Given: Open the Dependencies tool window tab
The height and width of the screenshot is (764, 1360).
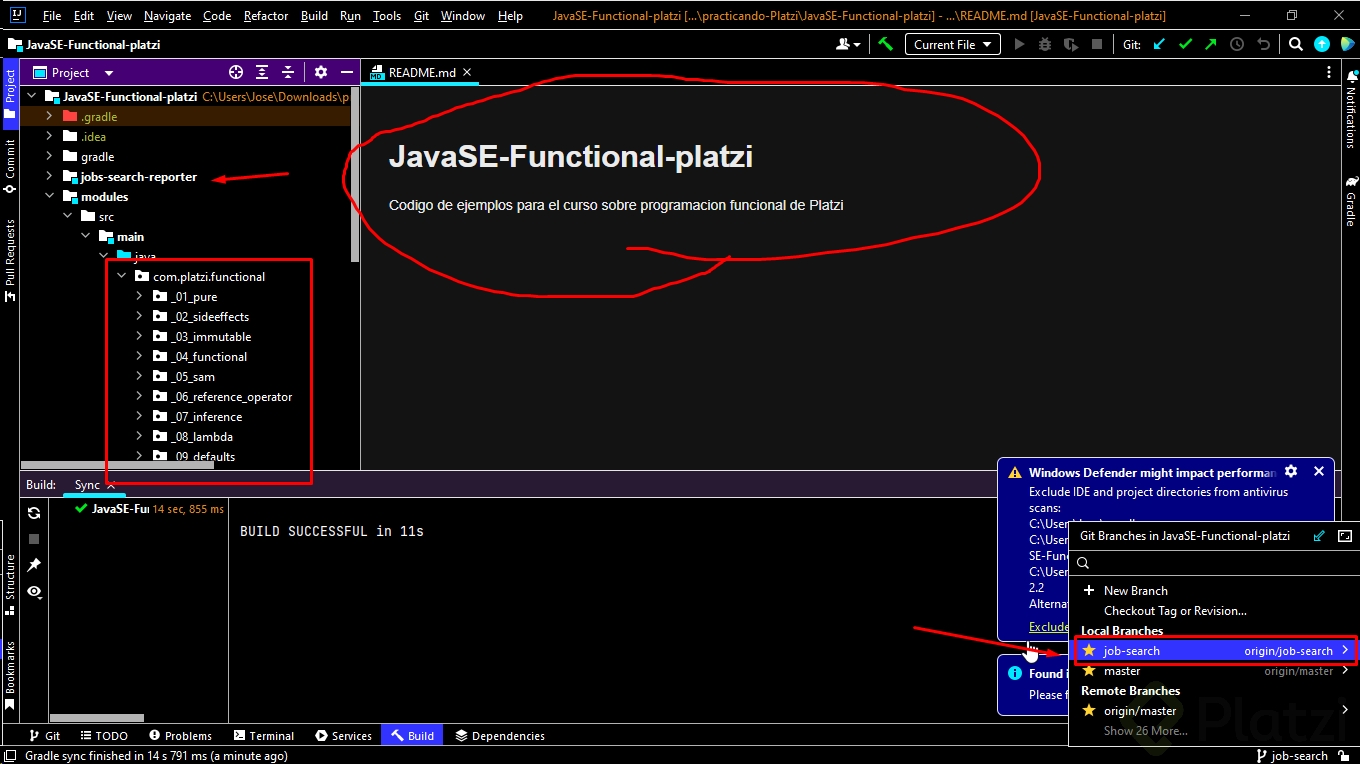Looking at the screenshot, I should pos(499,736).
